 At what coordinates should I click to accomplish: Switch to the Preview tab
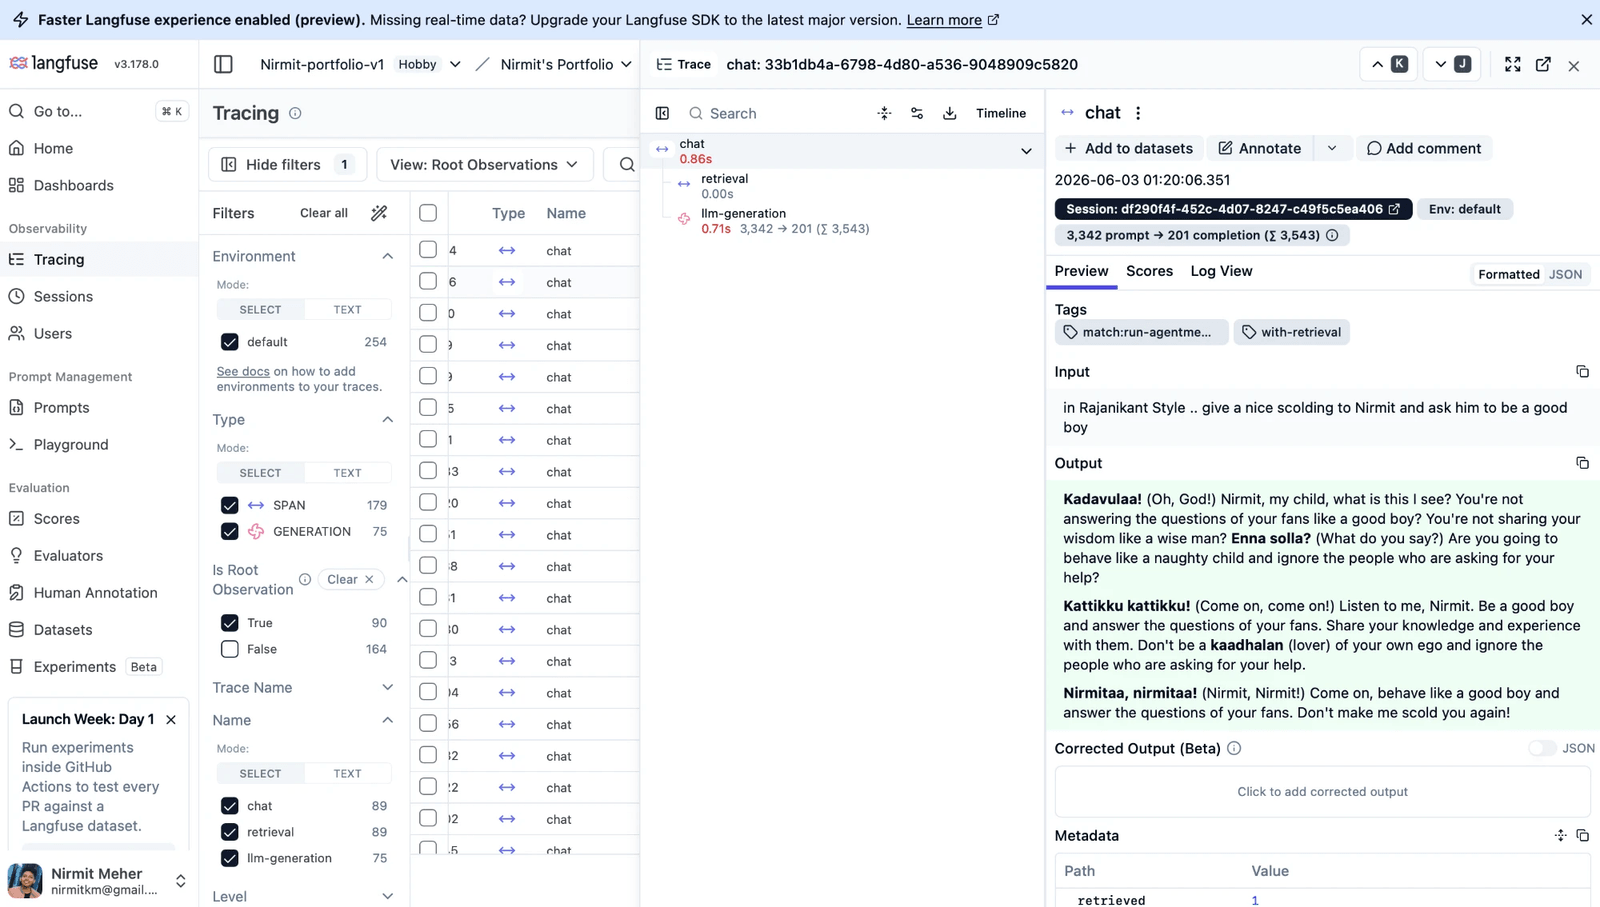[1081, 271]
